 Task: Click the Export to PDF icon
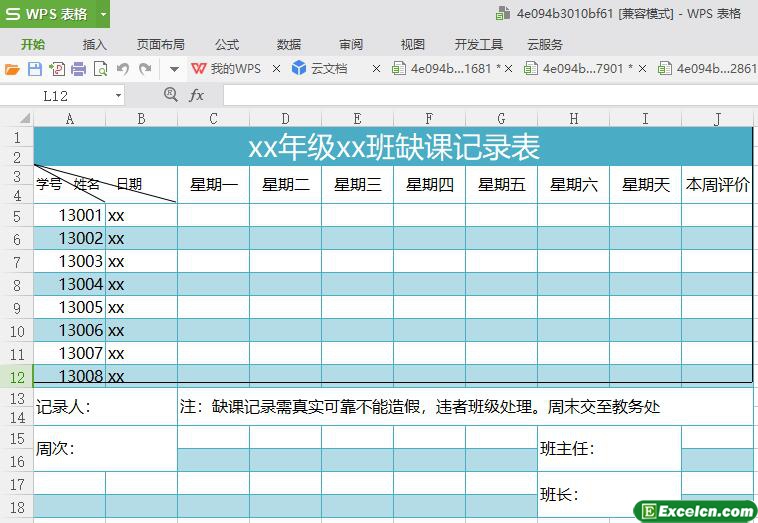pyautogui.click(x=56, y=69)
